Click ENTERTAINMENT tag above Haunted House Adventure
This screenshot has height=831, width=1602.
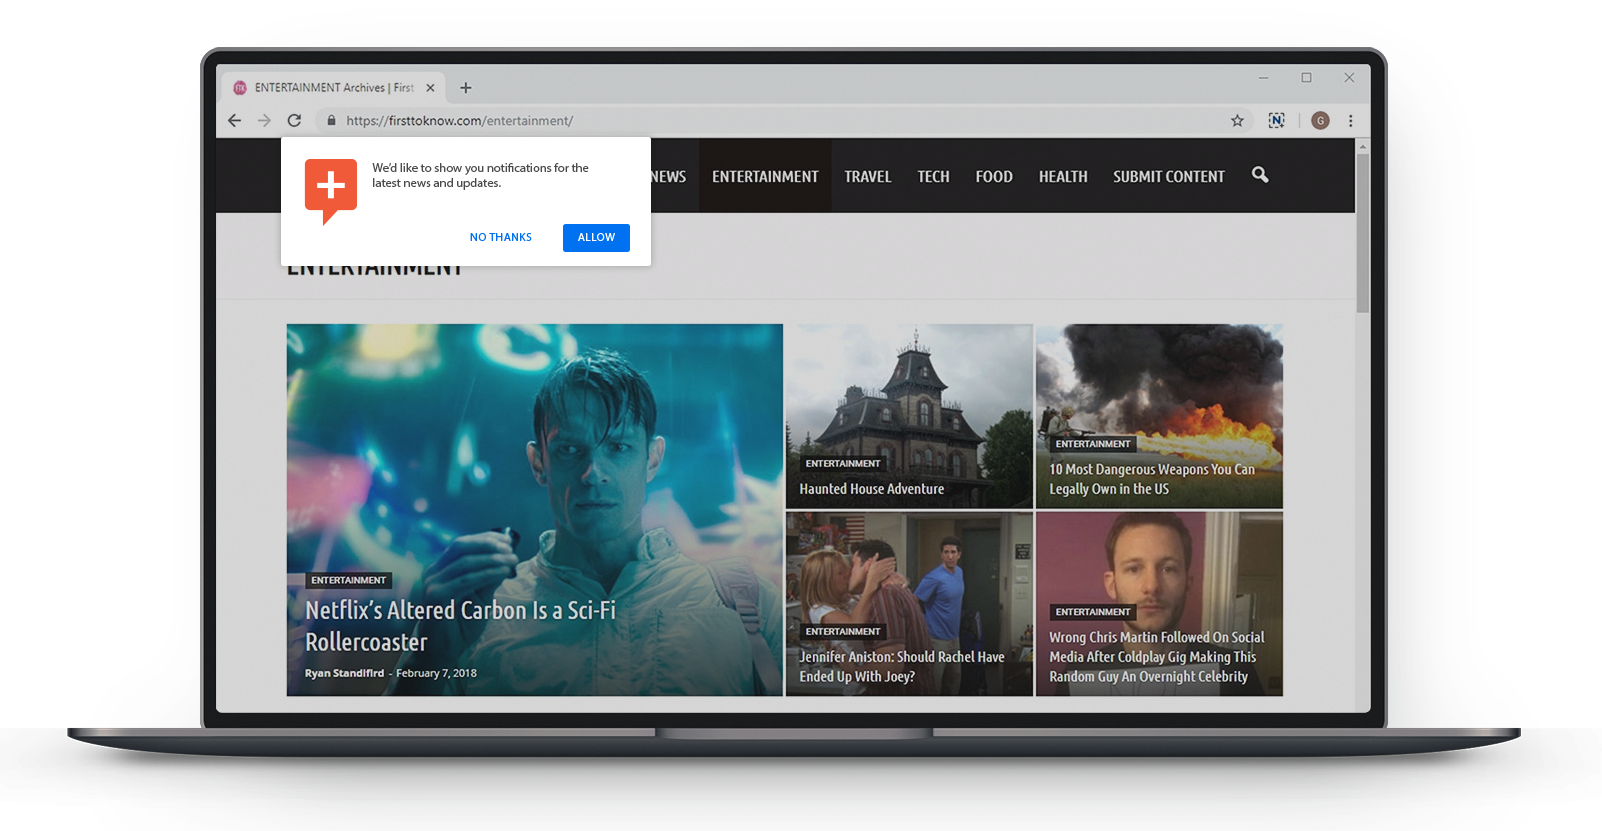click(x=843, y=464)
